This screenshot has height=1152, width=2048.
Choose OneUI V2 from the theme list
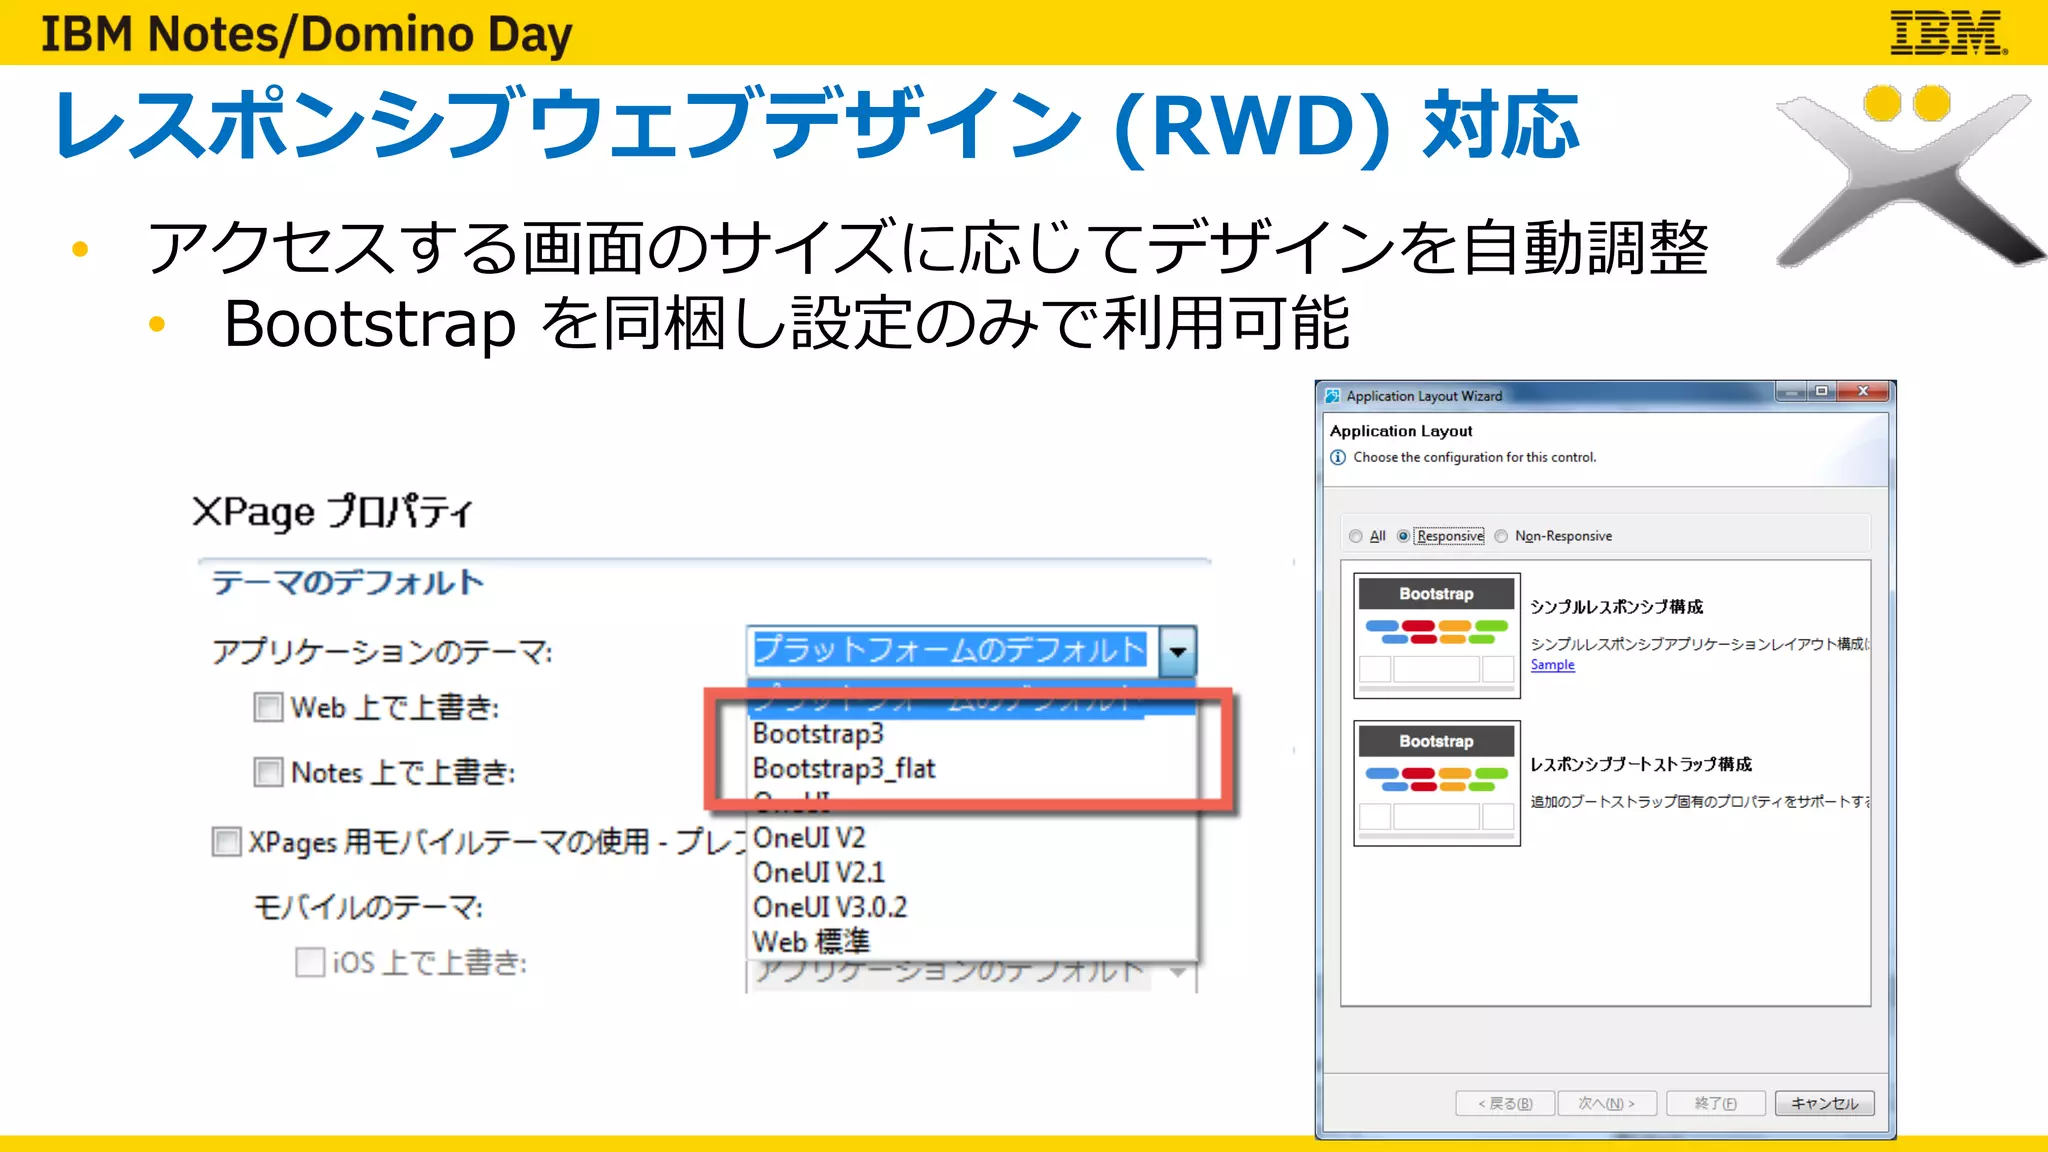(809, 837)
